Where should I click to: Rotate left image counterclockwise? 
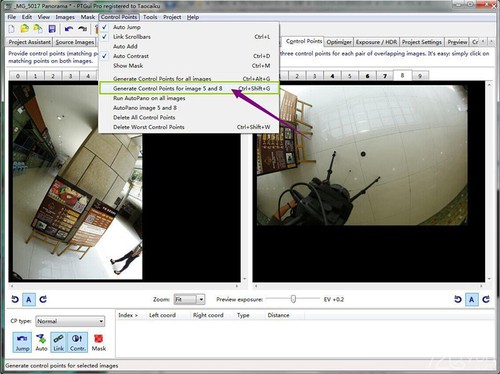pyautogui.click(x=15, y=299)
